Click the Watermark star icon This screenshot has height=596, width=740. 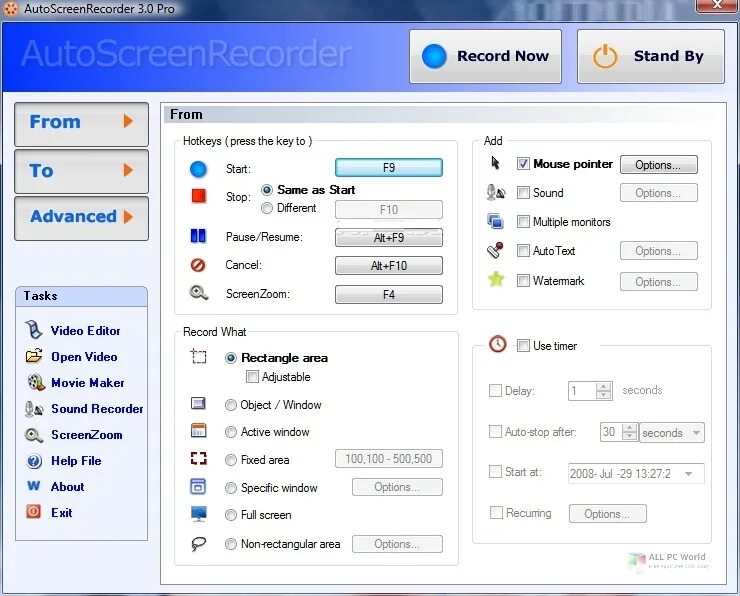coord(496,279)
